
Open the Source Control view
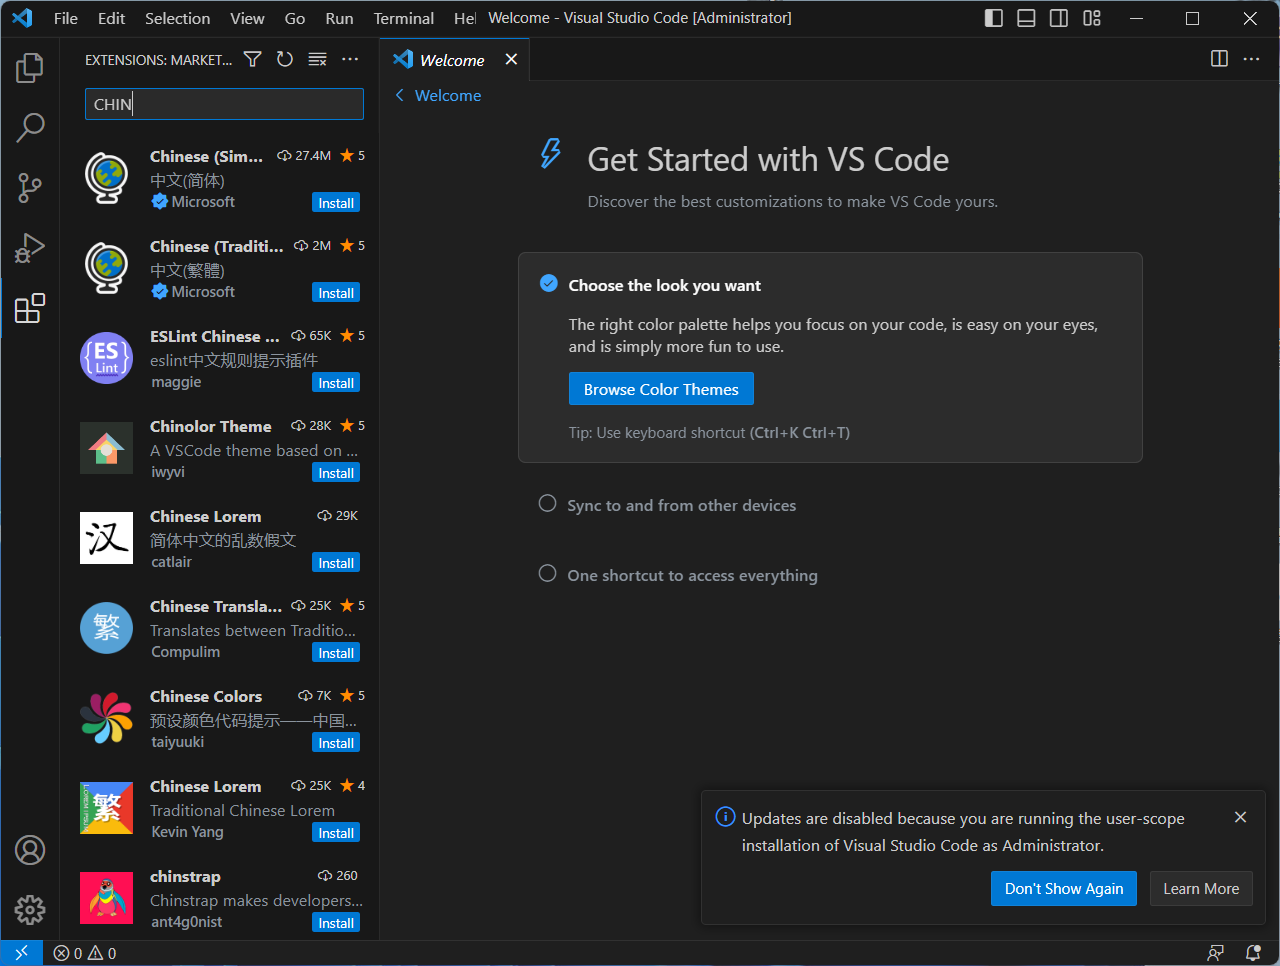click(x=30, y=187)
